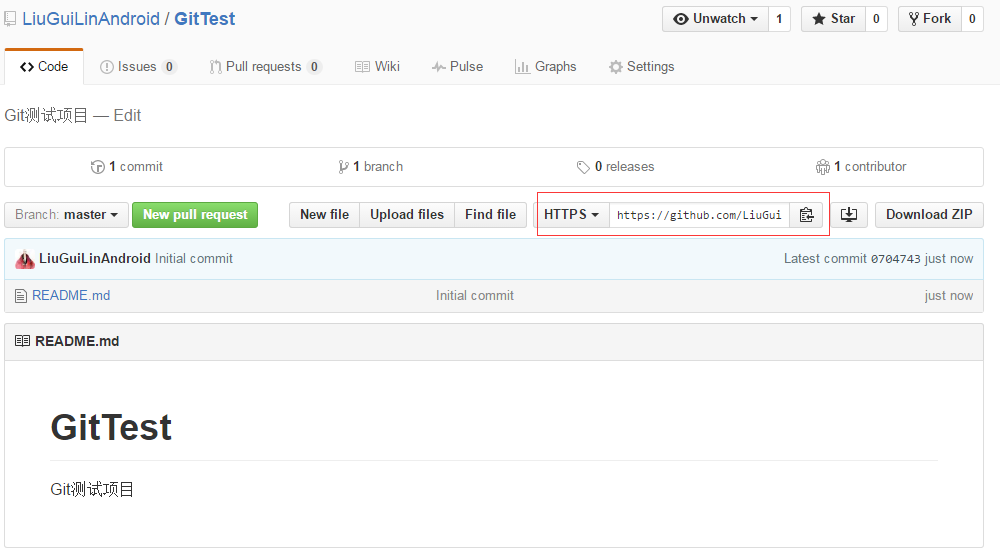Click the Git测试项目 text in README body

pos(92,490)
